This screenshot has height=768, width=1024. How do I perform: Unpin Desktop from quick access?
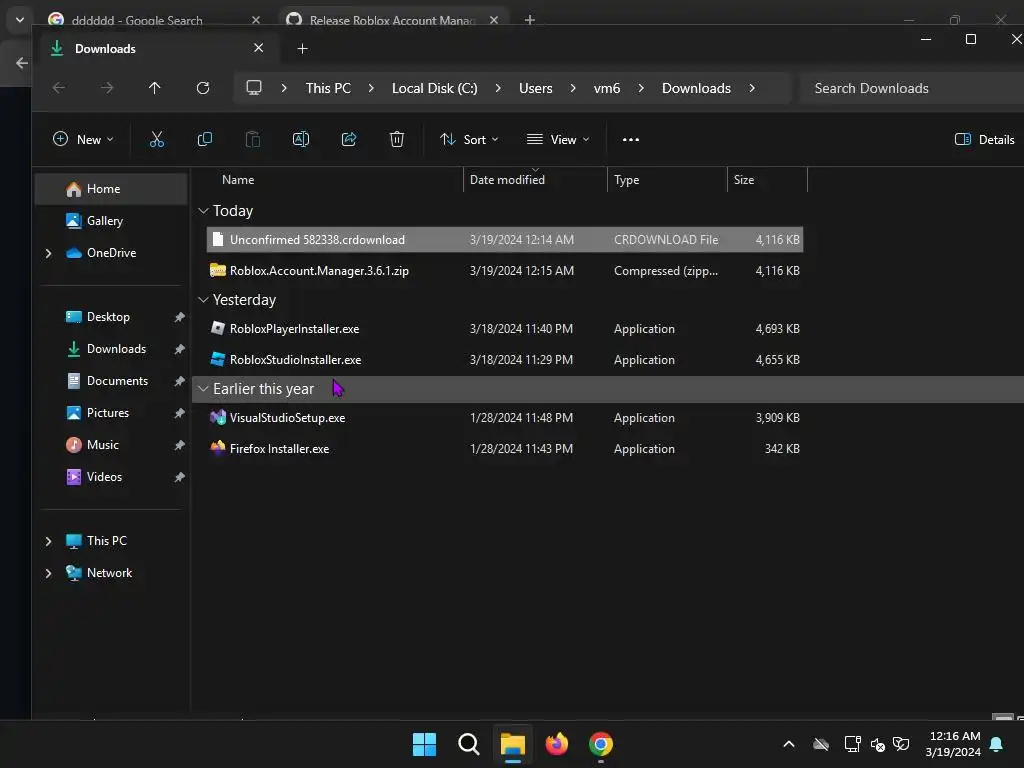179,317
